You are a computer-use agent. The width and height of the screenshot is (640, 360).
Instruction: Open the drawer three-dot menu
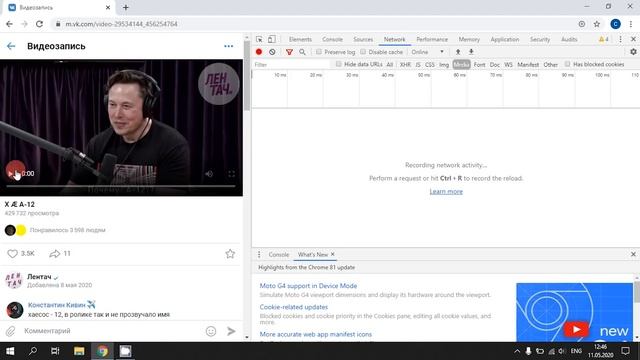point(259,254)
